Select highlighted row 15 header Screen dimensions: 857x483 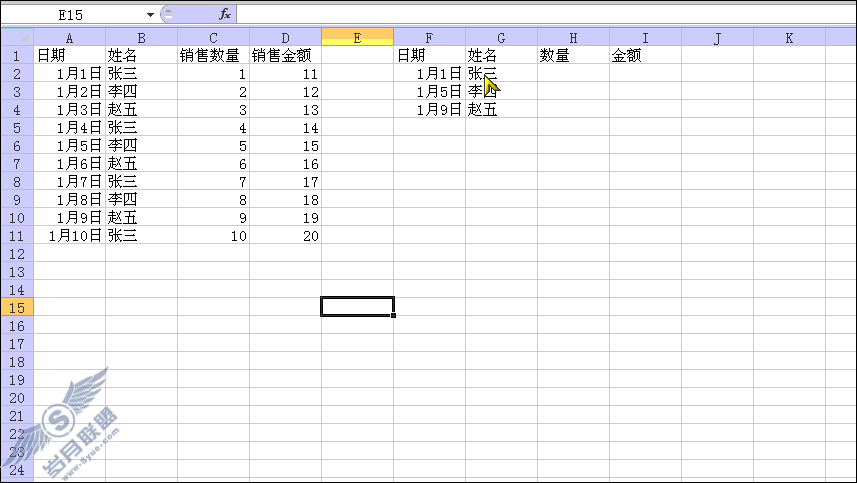(17, 308)
